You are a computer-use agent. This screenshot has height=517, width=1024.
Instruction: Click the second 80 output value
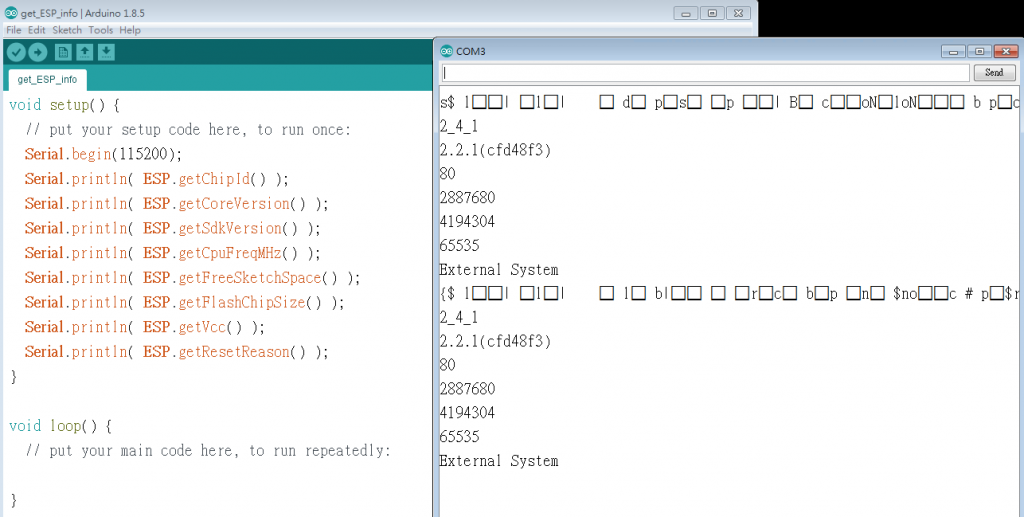[447, 365]
